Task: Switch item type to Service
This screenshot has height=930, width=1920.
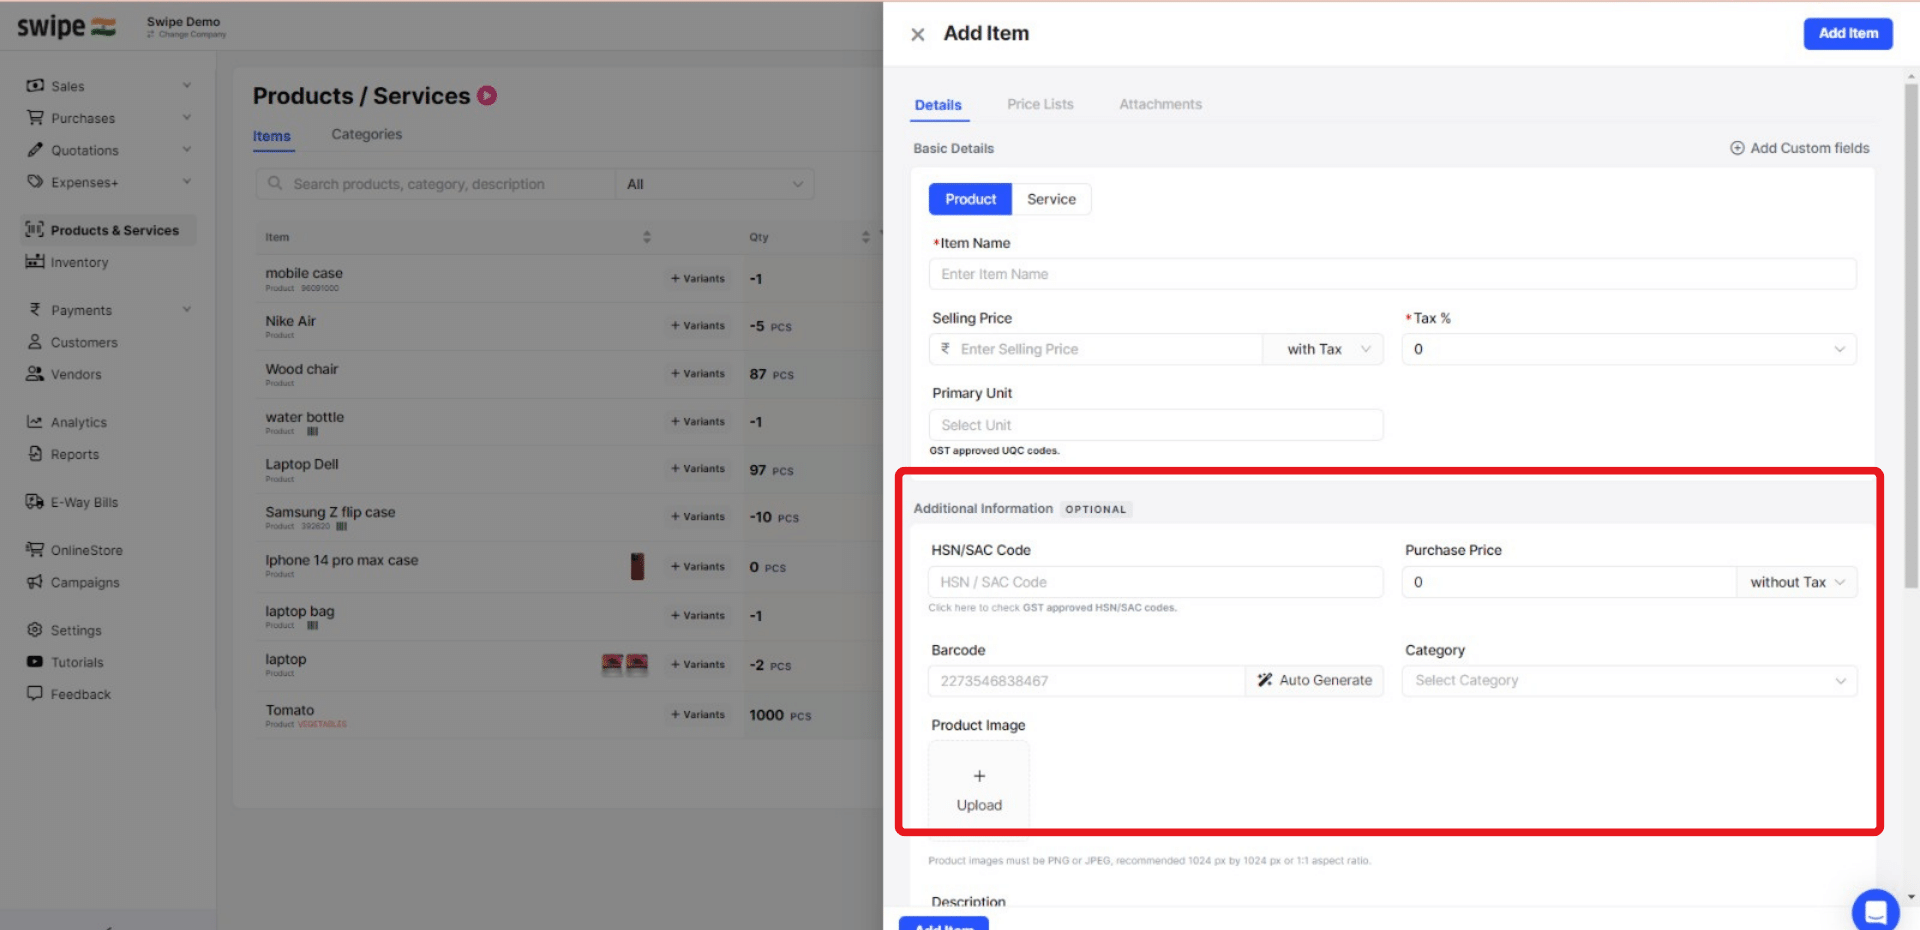Action: click(1051, 199)
